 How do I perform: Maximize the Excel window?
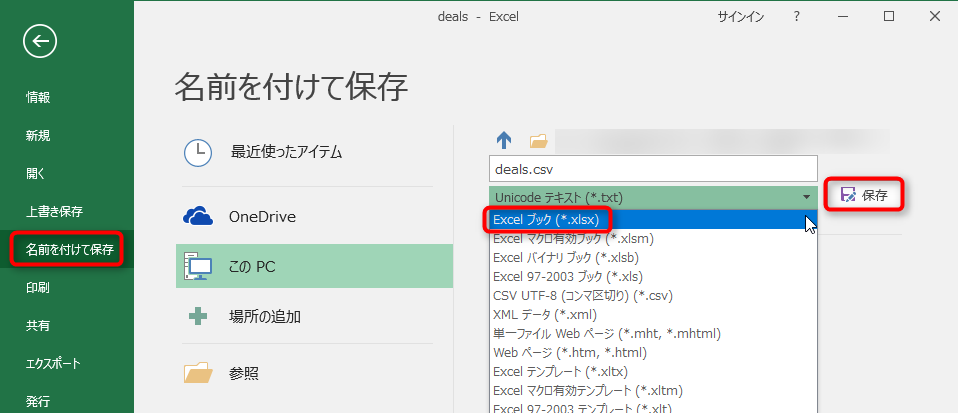(x=889, y=17)
